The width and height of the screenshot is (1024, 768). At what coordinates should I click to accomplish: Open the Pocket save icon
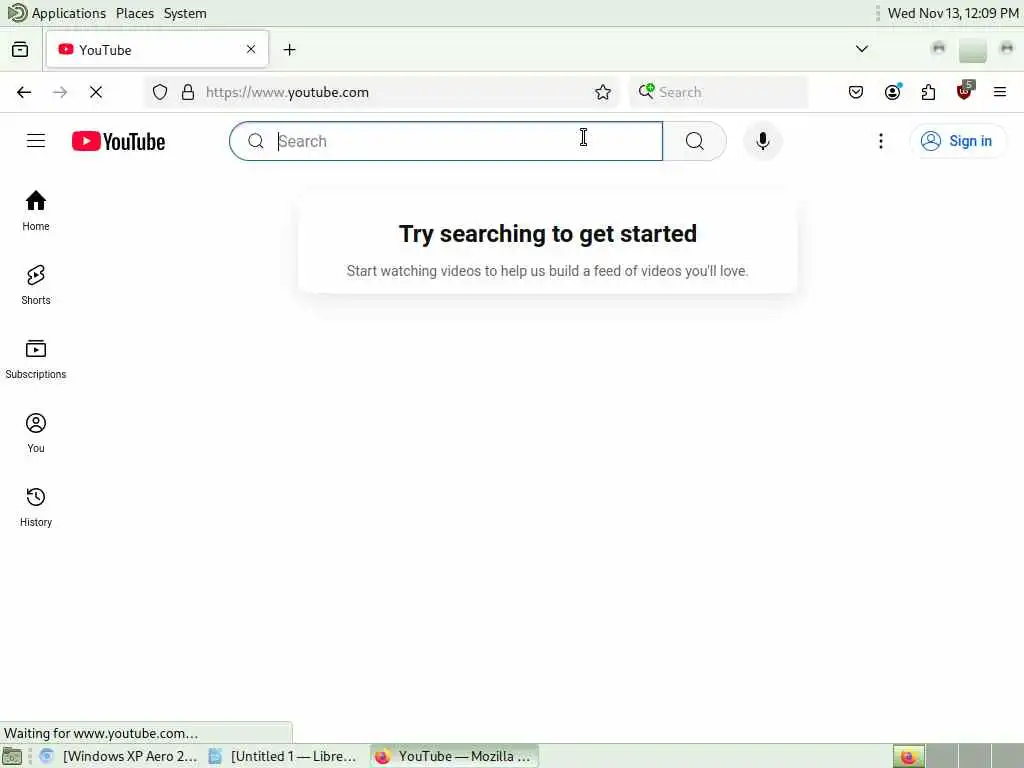click(x=856, y=92)
